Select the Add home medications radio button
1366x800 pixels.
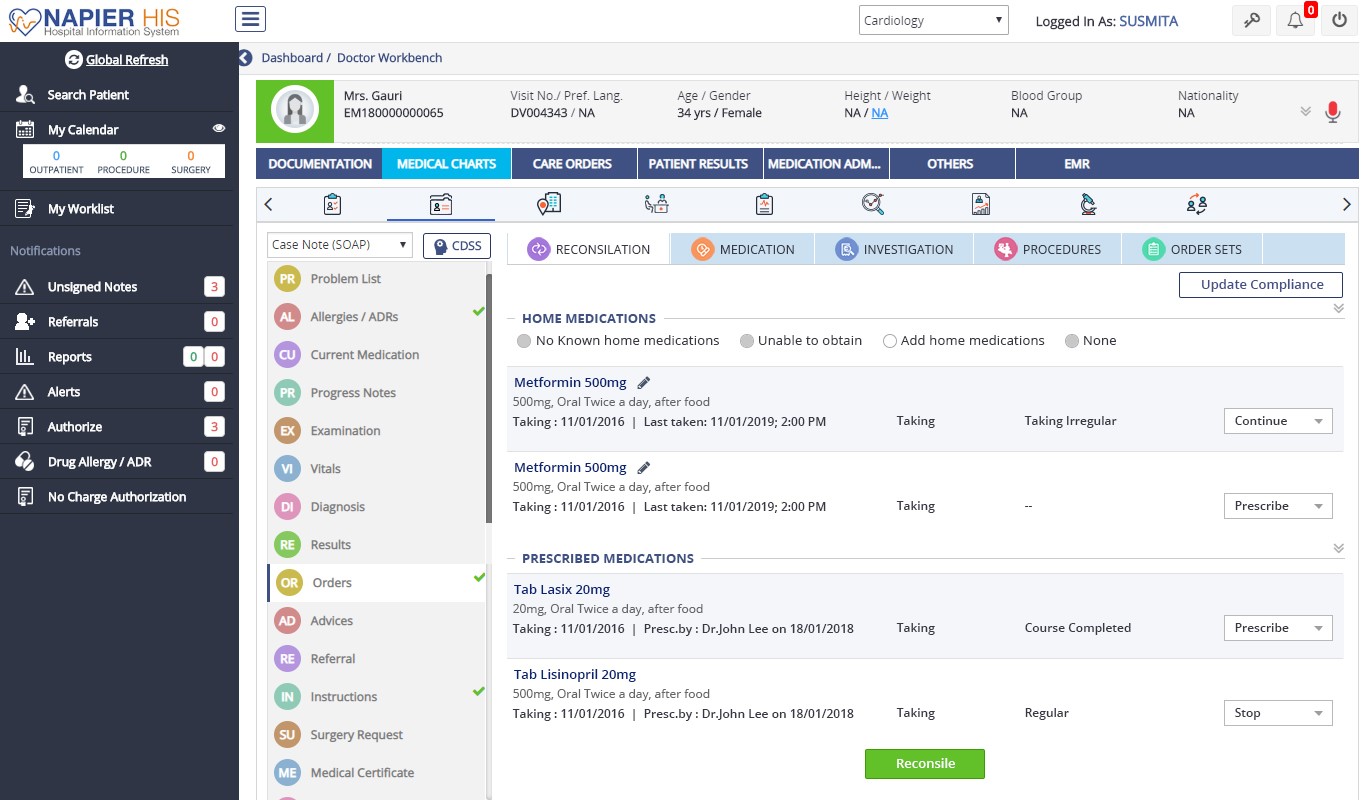tap(890, 340)
